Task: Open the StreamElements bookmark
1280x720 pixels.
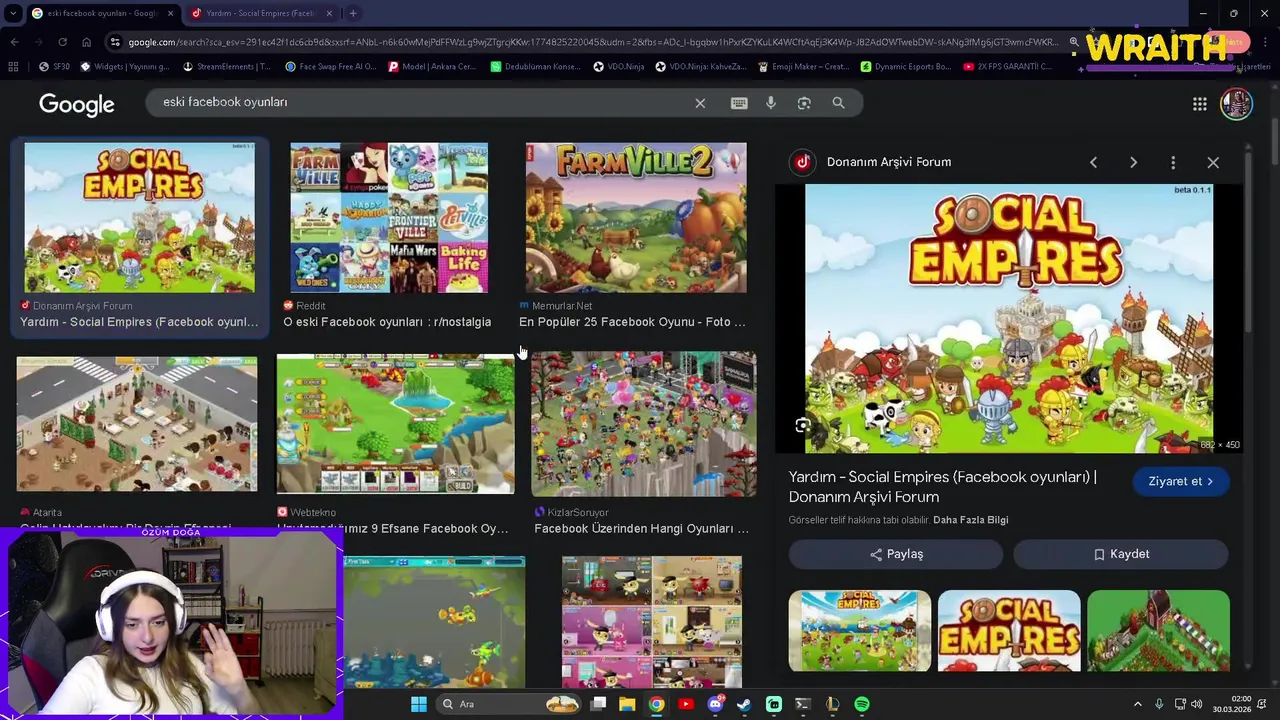Action: [x=226, y=67]
